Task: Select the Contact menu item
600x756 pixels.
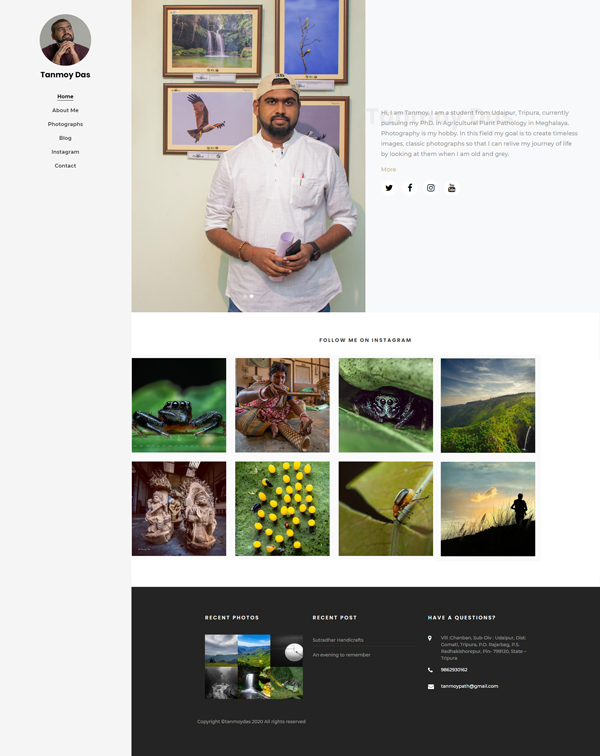Action: [65, 165]
